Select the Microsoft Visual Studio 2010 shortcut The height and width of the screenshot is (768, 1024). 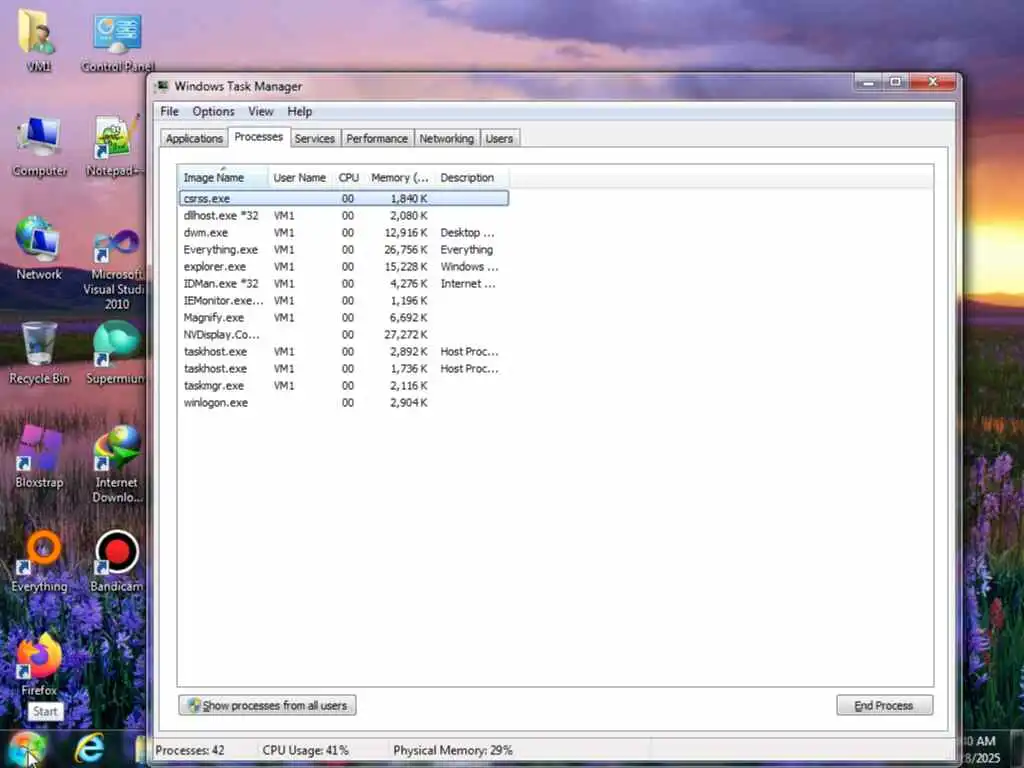[116, 269]
